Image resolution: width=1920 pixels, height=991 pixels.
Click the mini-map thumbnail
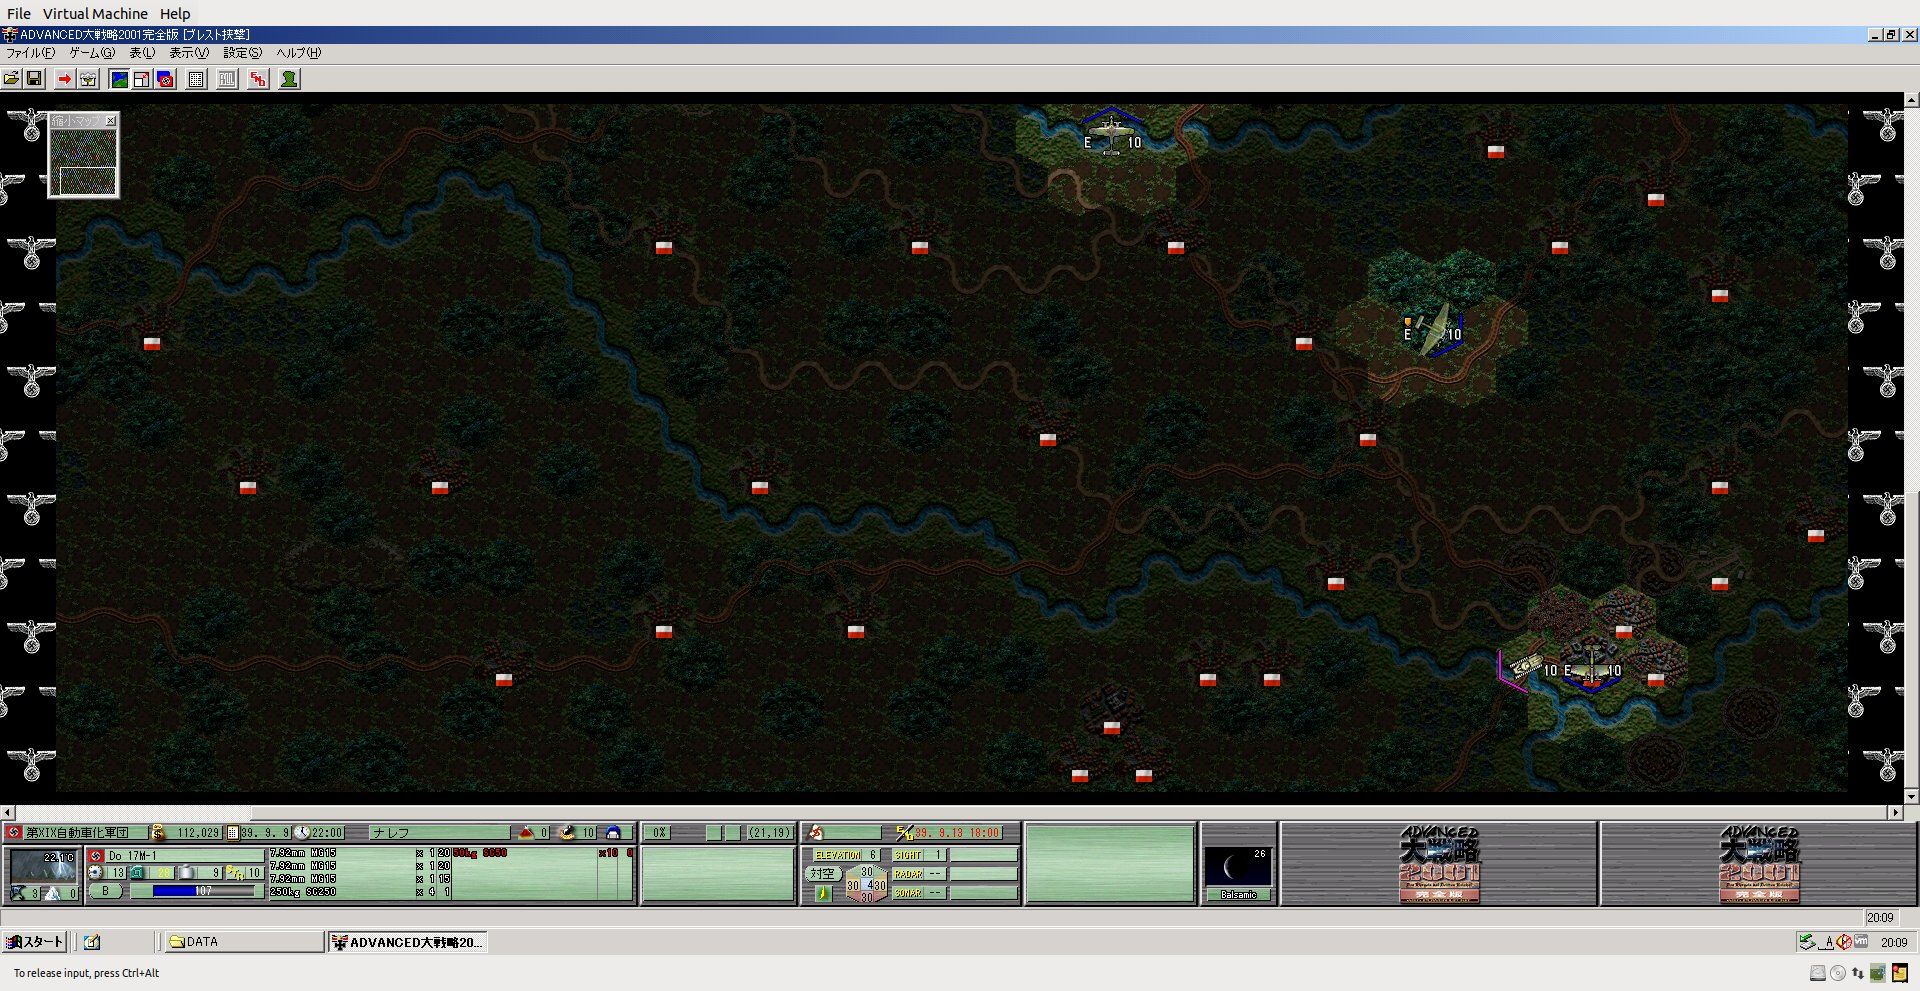point(84,161)
